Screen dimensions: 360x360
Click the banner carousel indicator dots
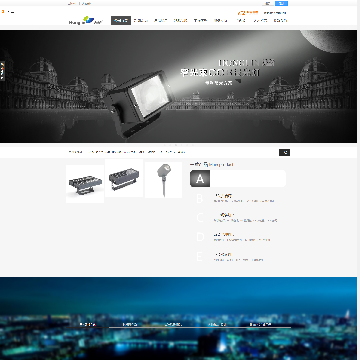[178, 145]
